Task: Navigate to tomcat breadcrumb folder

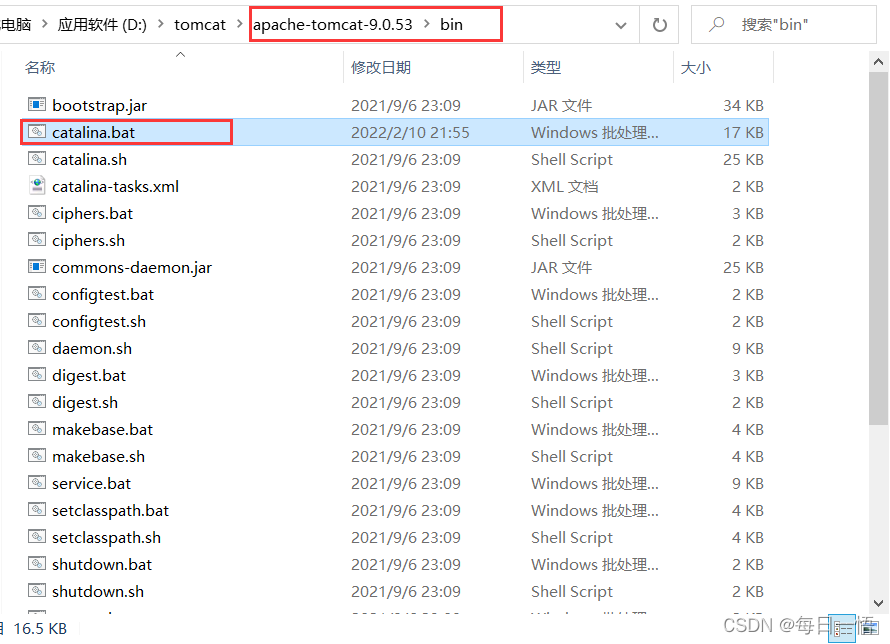Action: click(x=200, y=24)
